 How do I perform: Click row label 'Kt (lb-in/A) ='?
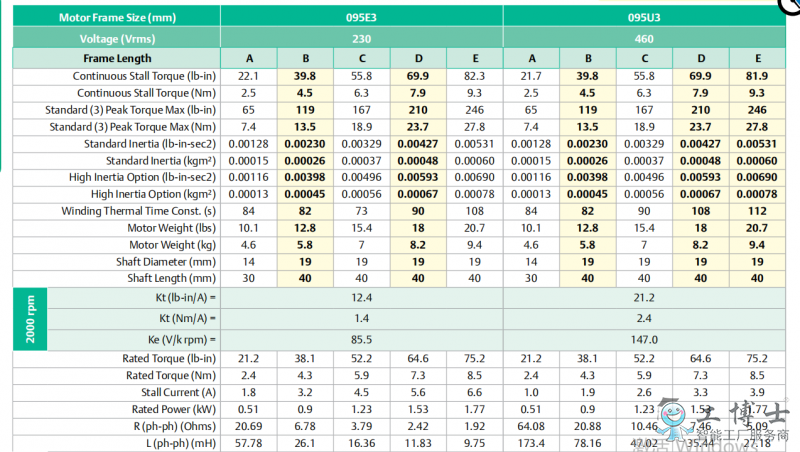pyautogui.click(x=186, y=297)
